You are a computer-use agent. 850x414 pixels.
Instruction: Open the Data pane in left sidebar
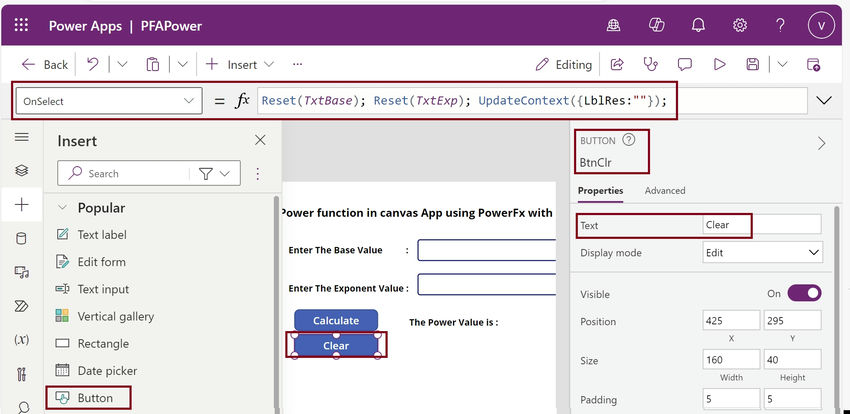pyautogui.click(x=22, y=238)
